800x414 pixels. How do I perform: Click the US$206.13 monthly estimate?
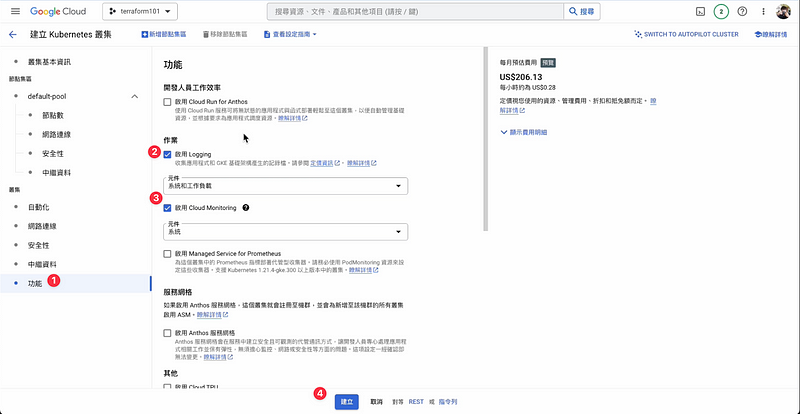(x=521, y=77)
